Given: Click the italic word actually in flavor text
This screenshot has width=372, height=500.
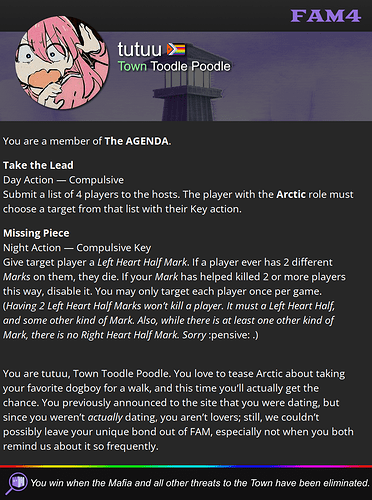Looking at the screenshot, I should tap(105, 417).
